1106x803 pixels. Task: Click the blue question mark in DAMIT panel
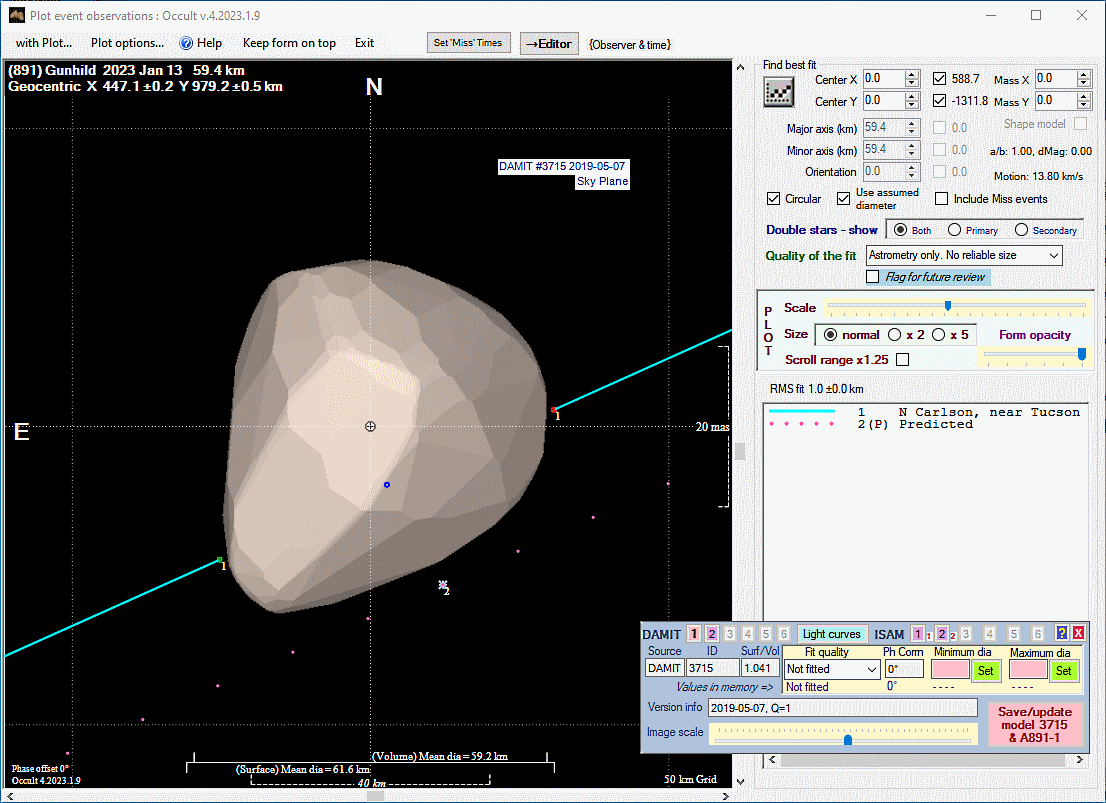click(1062, 633)
